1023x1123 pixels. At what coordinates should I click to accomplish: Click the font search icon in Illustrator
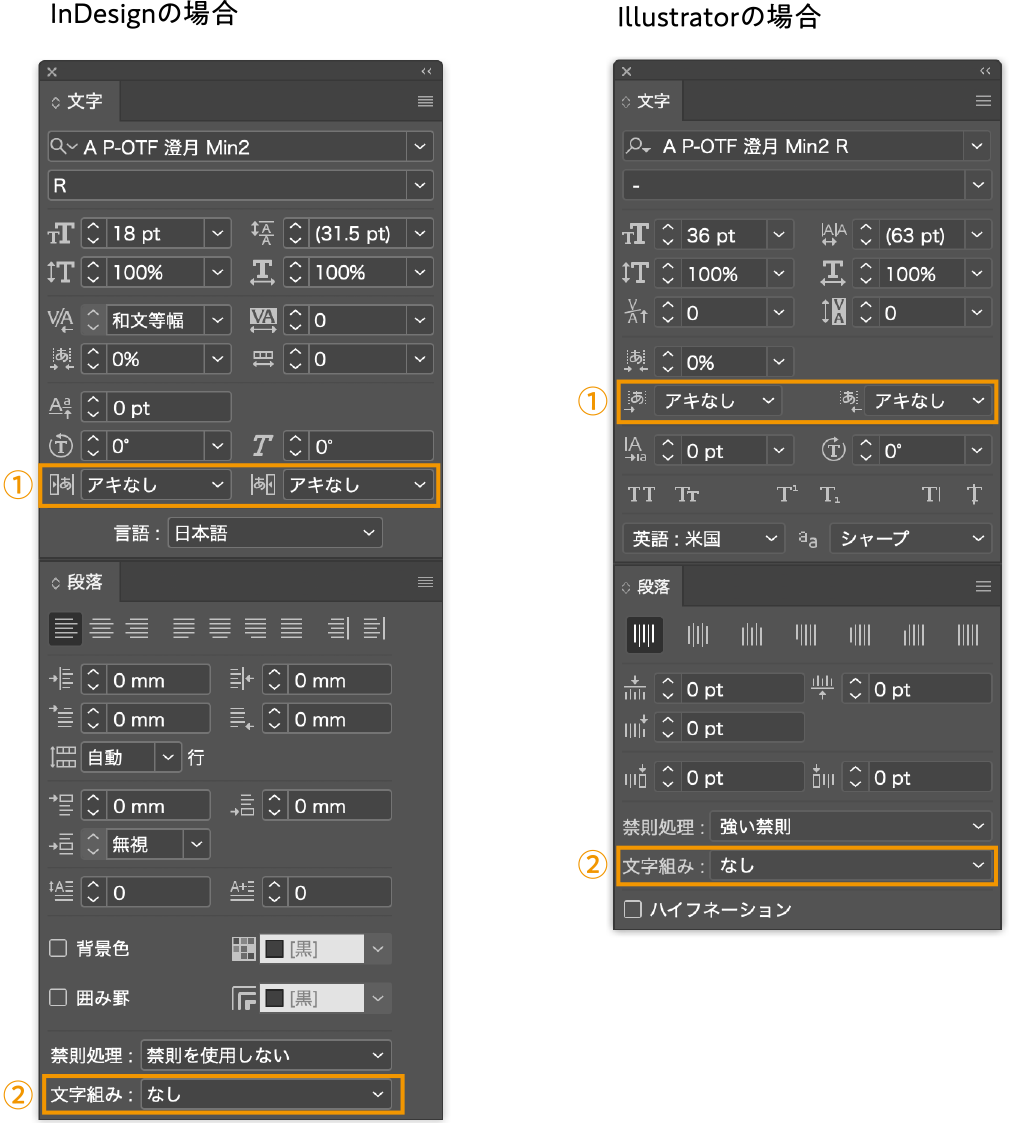pyautogui.click(x=637, y=146)
